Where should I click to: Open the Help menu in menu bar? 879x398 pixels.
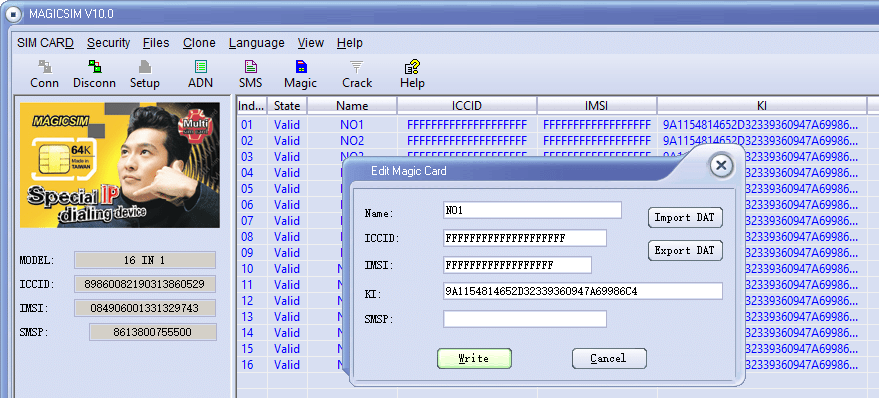click(350, 43)
